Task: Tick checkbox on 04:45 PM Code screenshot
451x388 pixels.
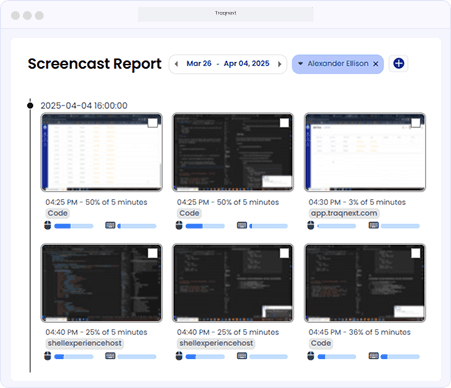Action: [x=416, y=253]
